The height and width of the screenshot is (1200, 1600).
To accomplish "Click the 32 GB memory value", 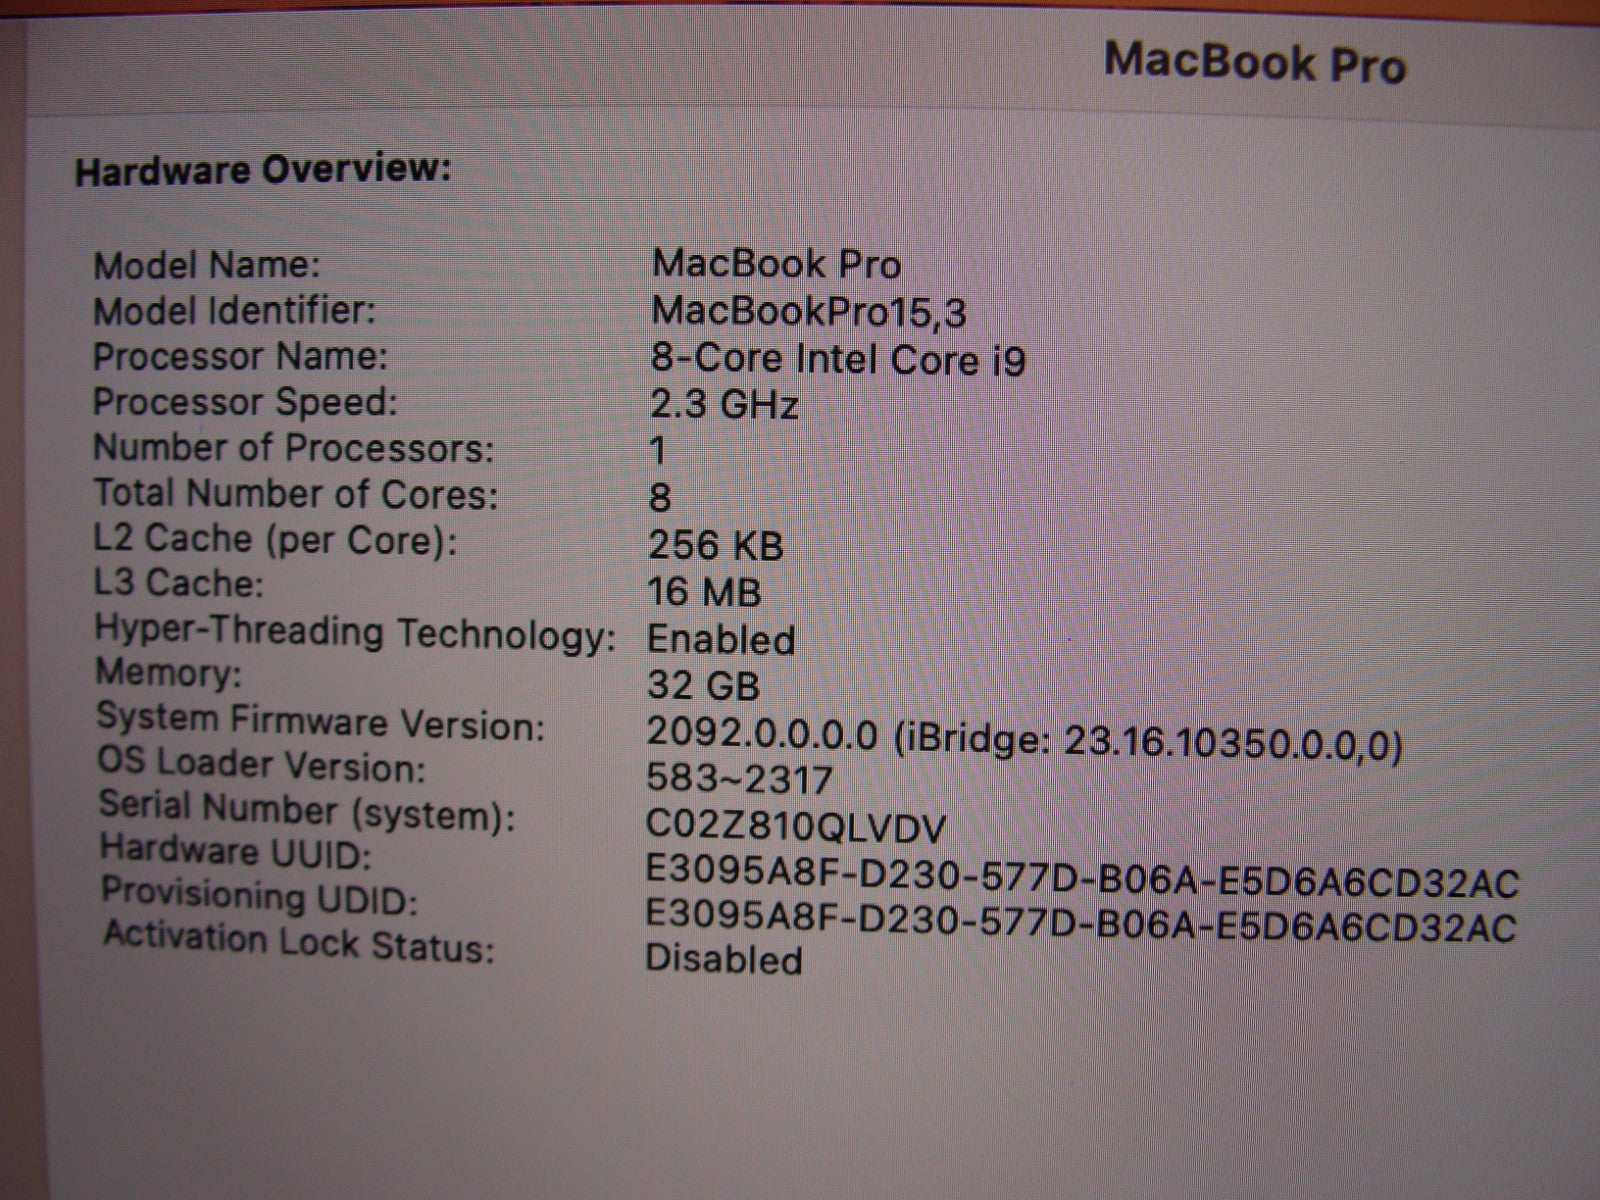I will click(703, 685).
